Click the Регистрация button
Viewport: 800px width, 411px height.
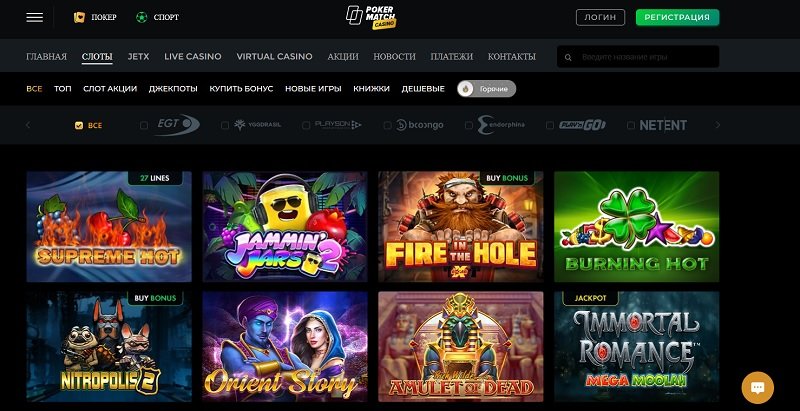677,17
